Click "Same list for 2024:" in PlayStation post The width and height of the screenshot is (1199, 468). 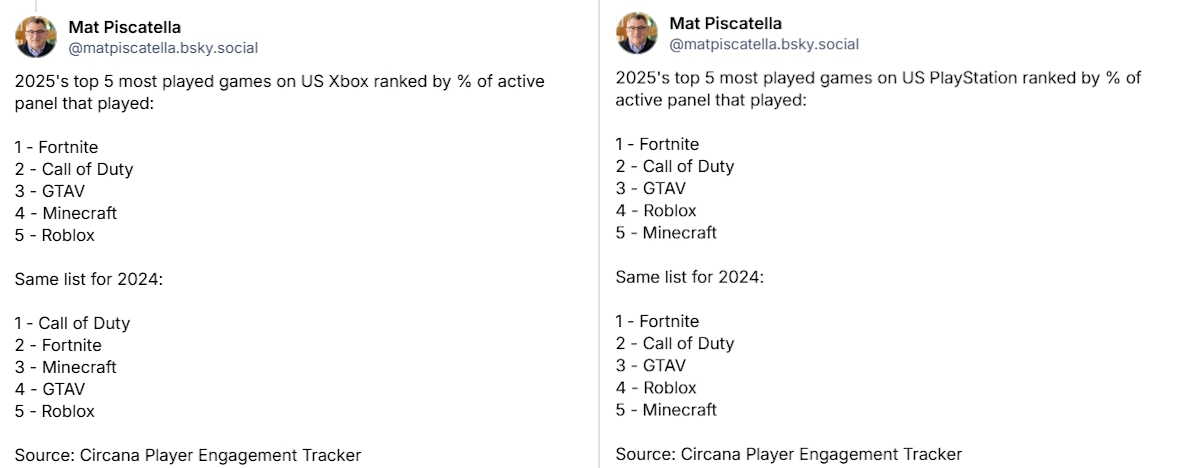coord(689,276)
